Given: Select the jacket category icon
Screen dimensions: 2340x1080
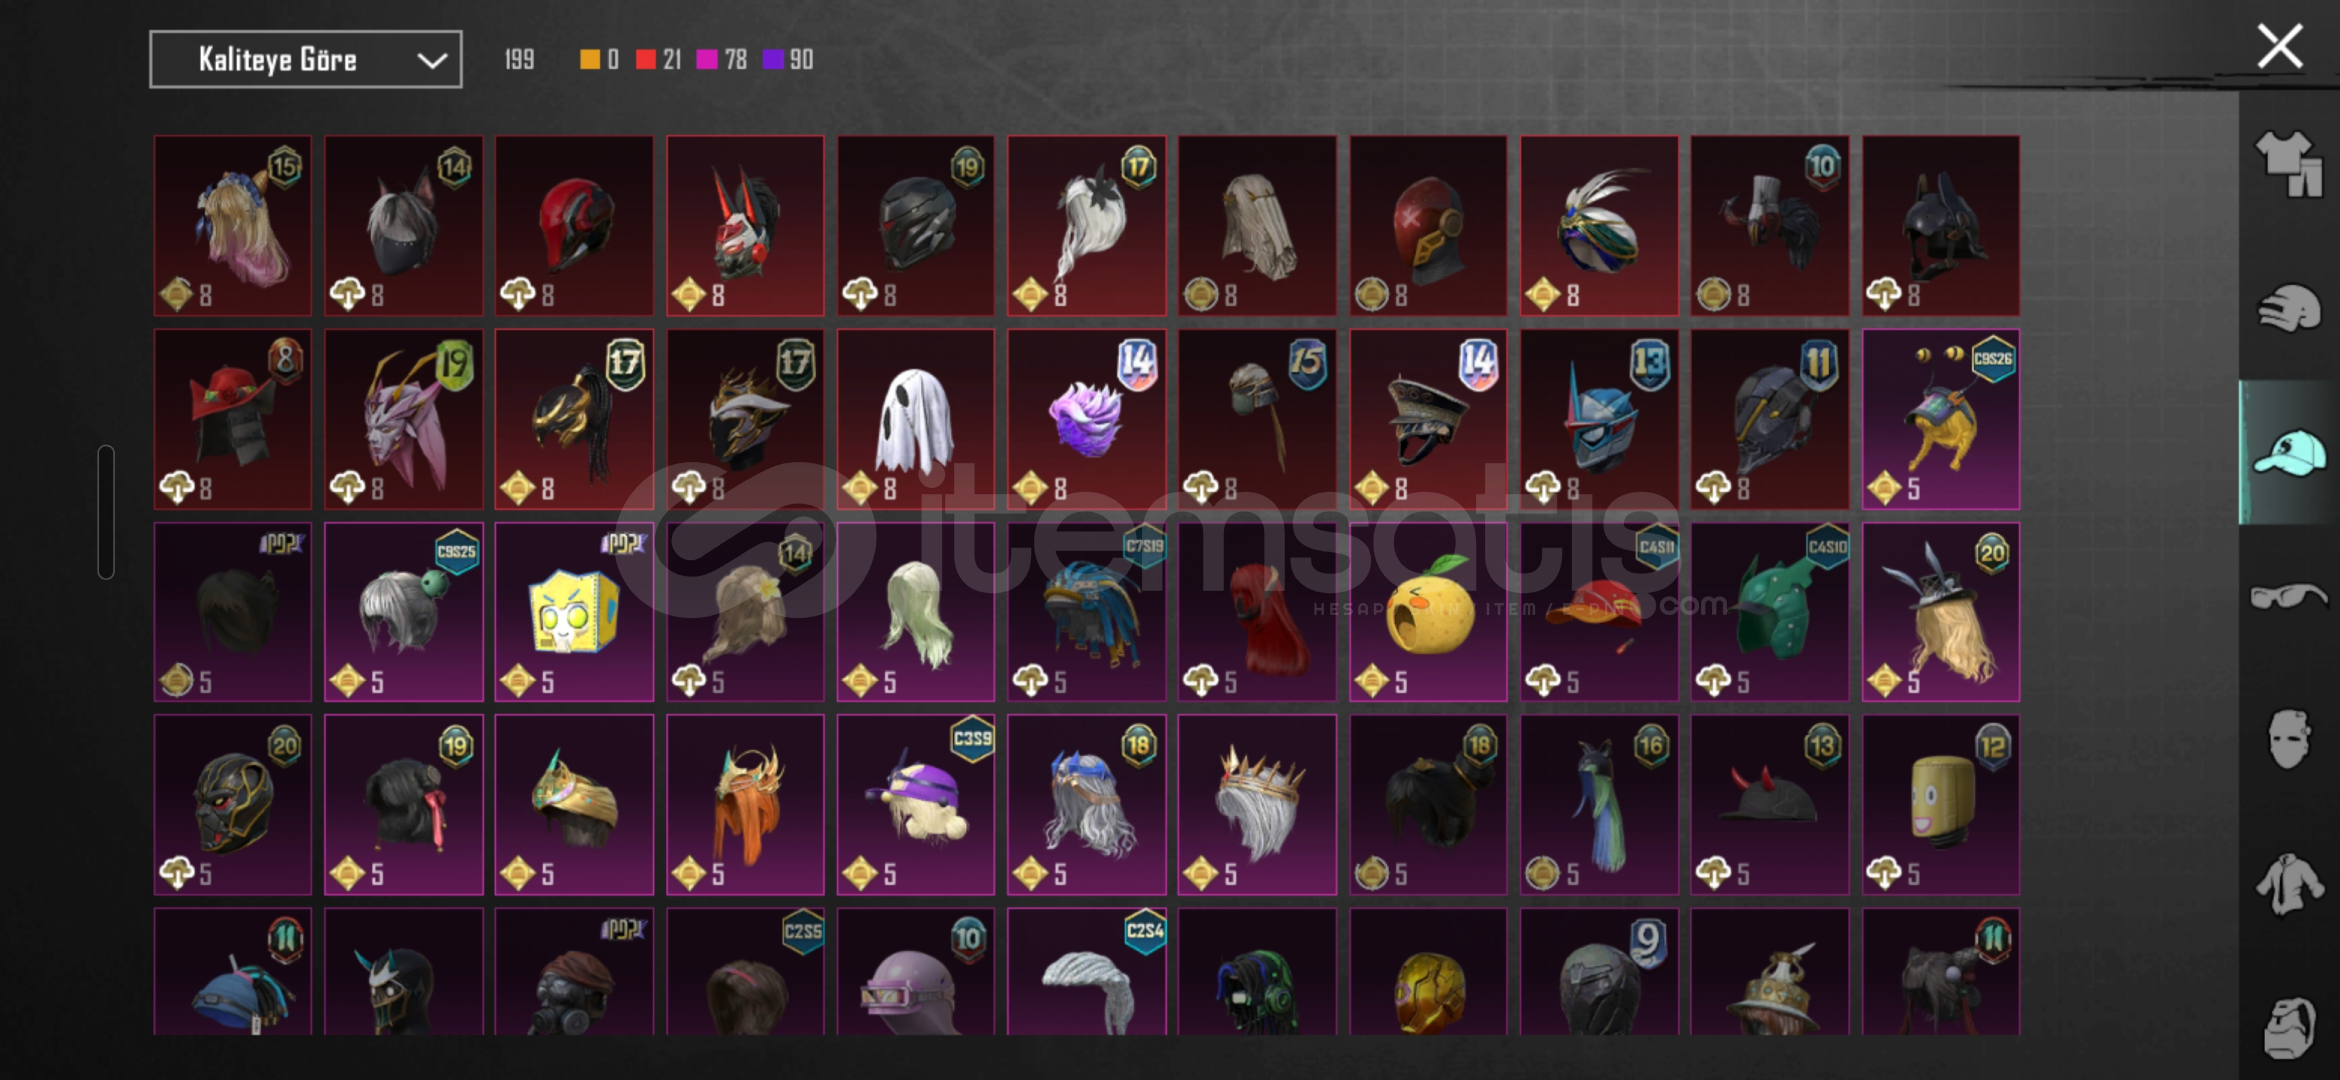Looking at the screenshot, I should point(2288,884).
